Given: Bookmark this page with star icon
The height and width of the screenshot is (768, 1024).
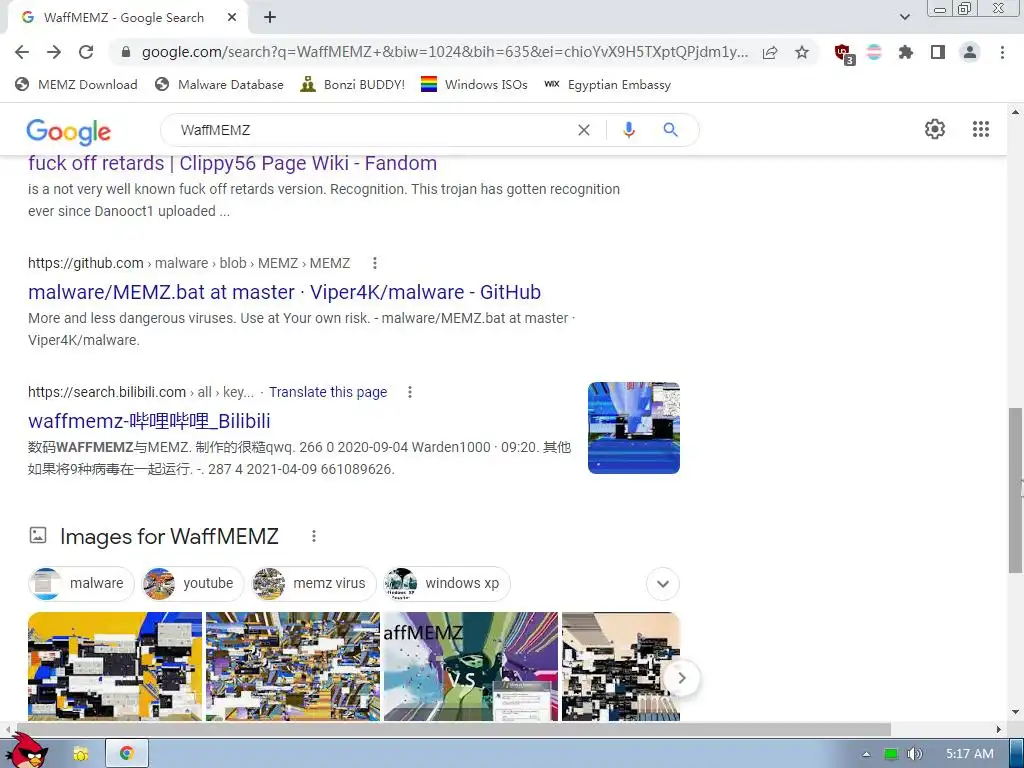Looking at the screenshot, I should tap(802, 52).
